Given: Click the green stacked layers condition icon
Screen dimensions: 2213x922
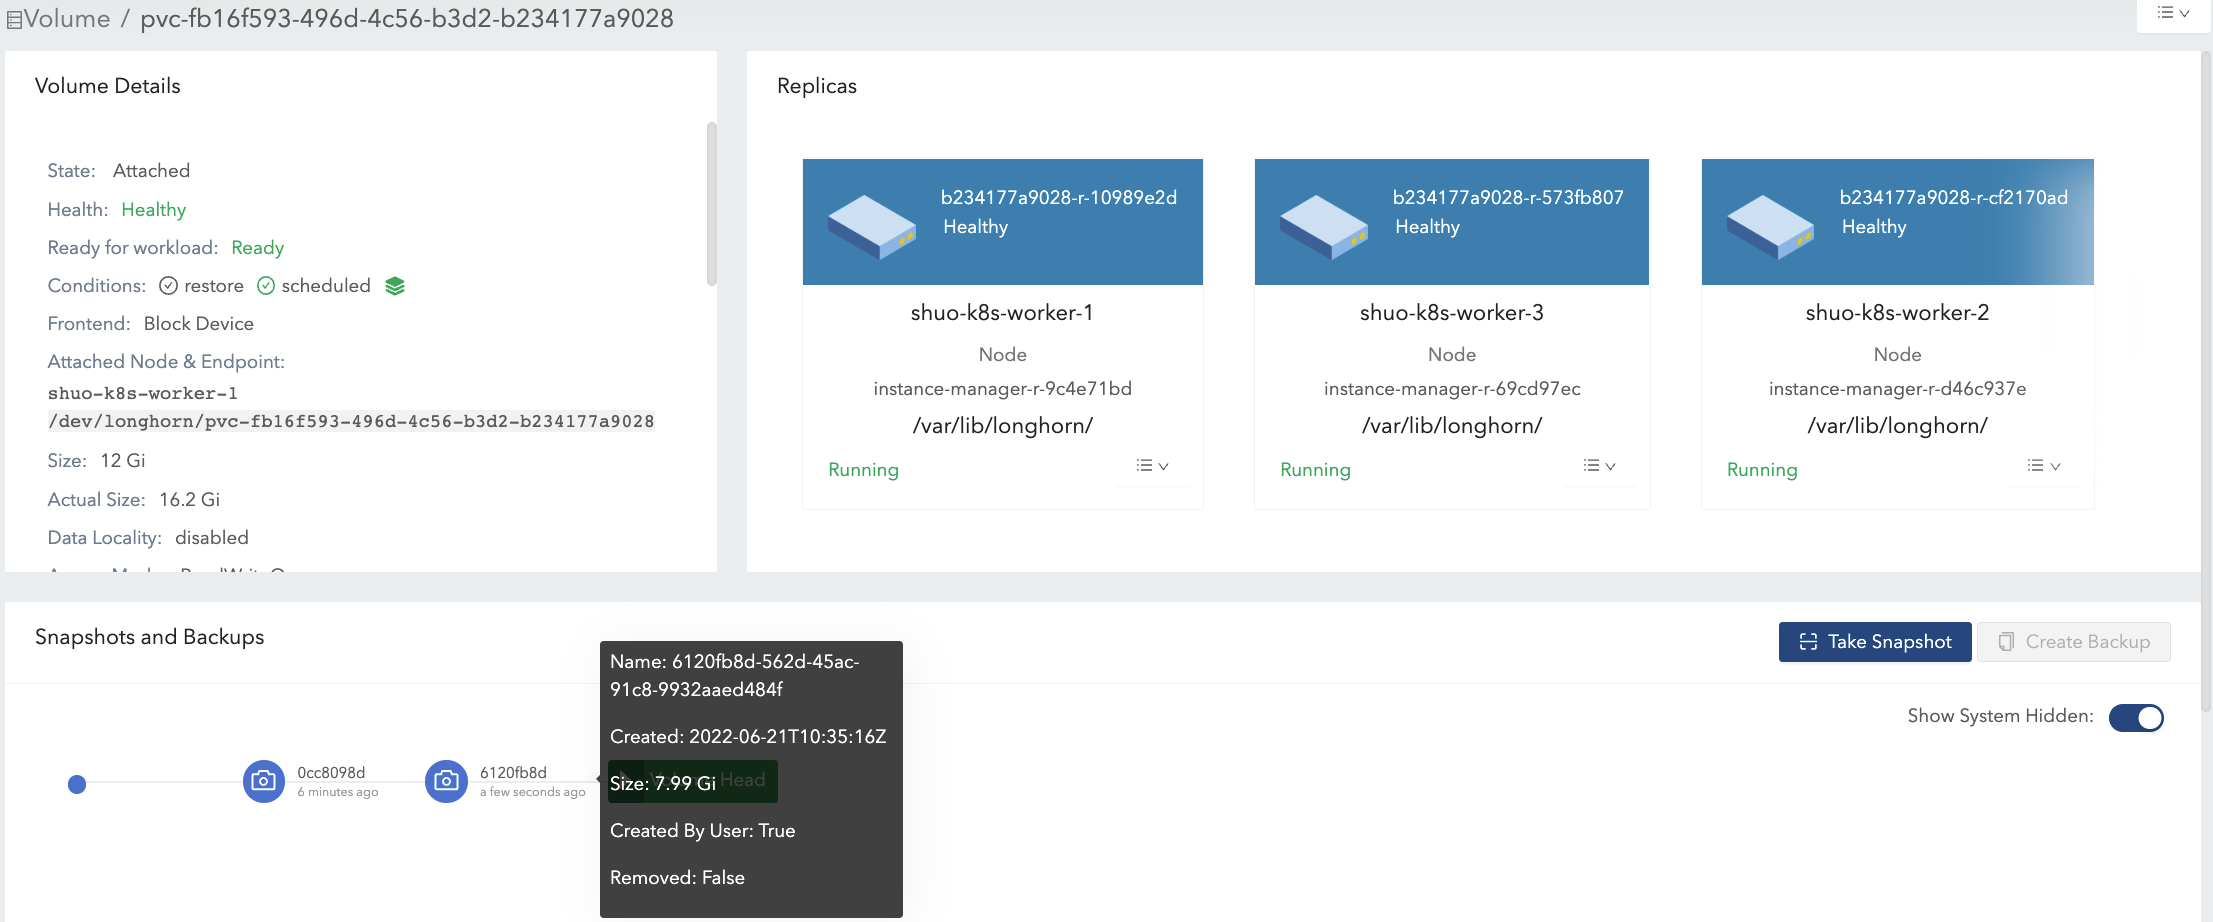Looking at the screenshot, I should coord(395,286).
